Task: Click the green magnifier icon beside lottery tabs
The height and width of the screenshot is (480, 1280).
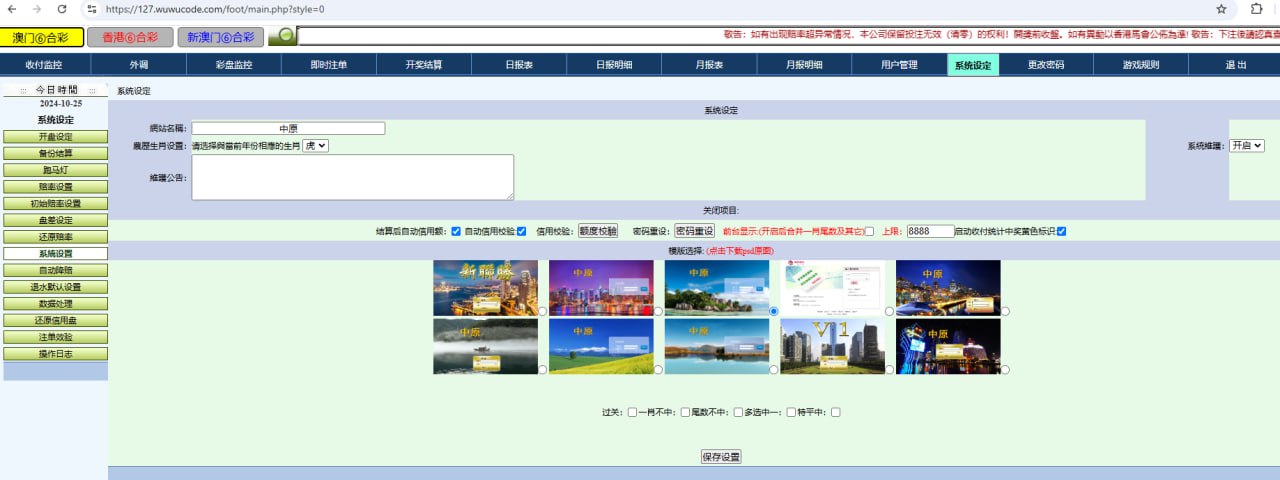Action: click(283, 36)
